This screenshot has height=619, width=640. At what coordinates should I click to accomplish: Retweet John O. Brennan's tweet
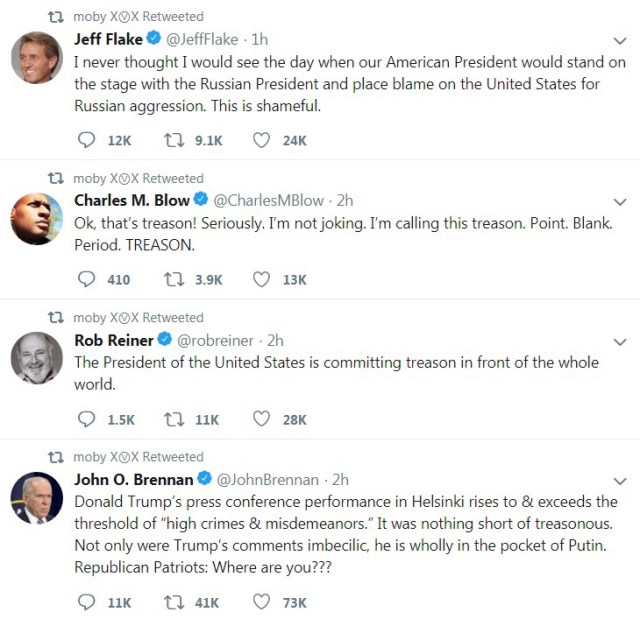point(175,602)
